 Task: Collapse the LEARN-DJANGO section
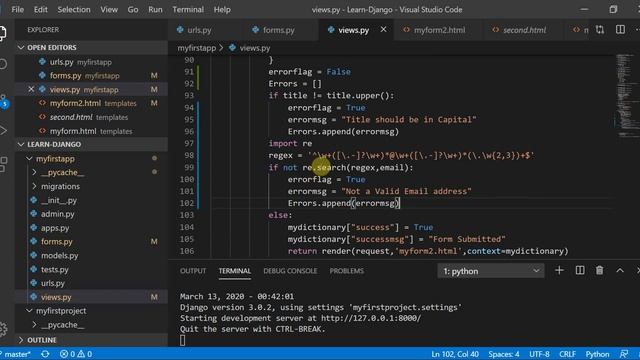[x=91, y=144]
